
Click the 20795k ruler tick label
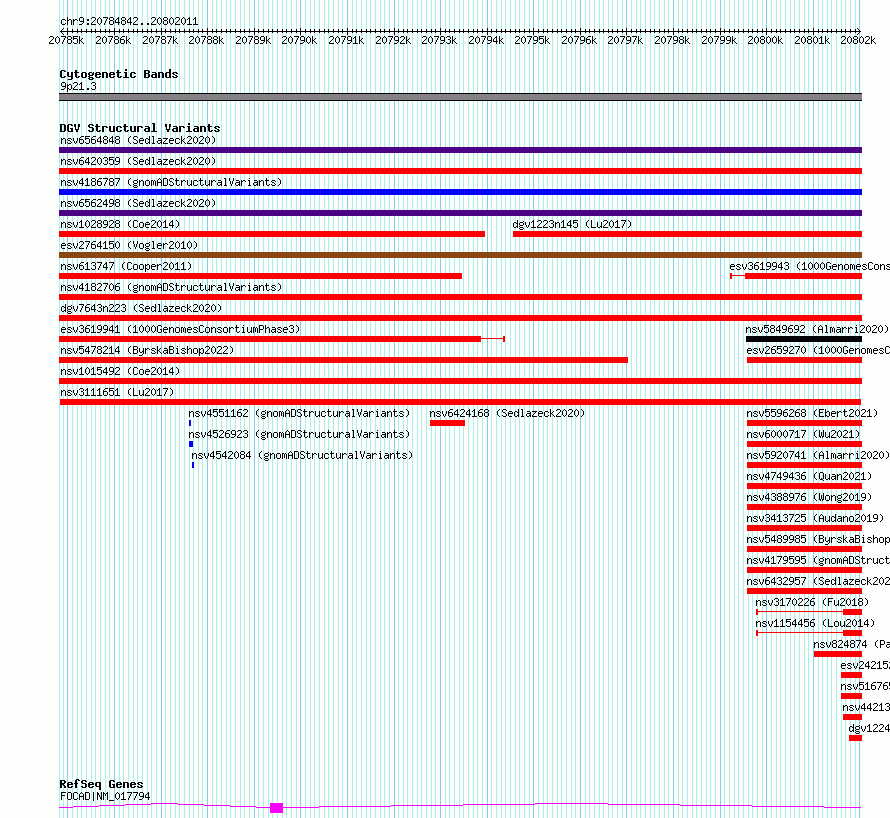(x=532, y=40)
